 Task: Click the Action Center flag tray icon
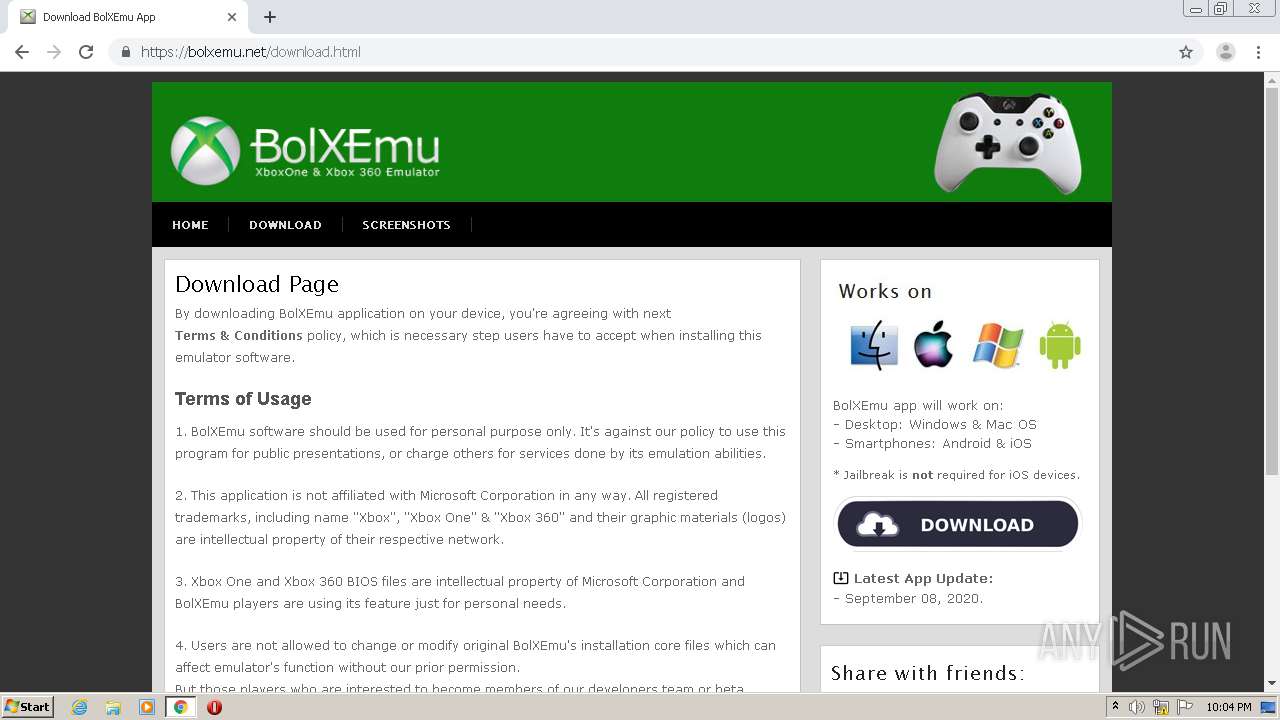tap(1184, 707)
